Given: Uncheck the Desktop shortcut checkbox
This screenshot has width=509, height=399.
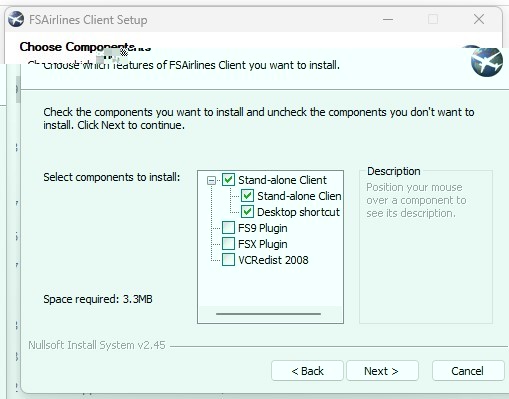Looking at the screenshot, I should (247, 212).
